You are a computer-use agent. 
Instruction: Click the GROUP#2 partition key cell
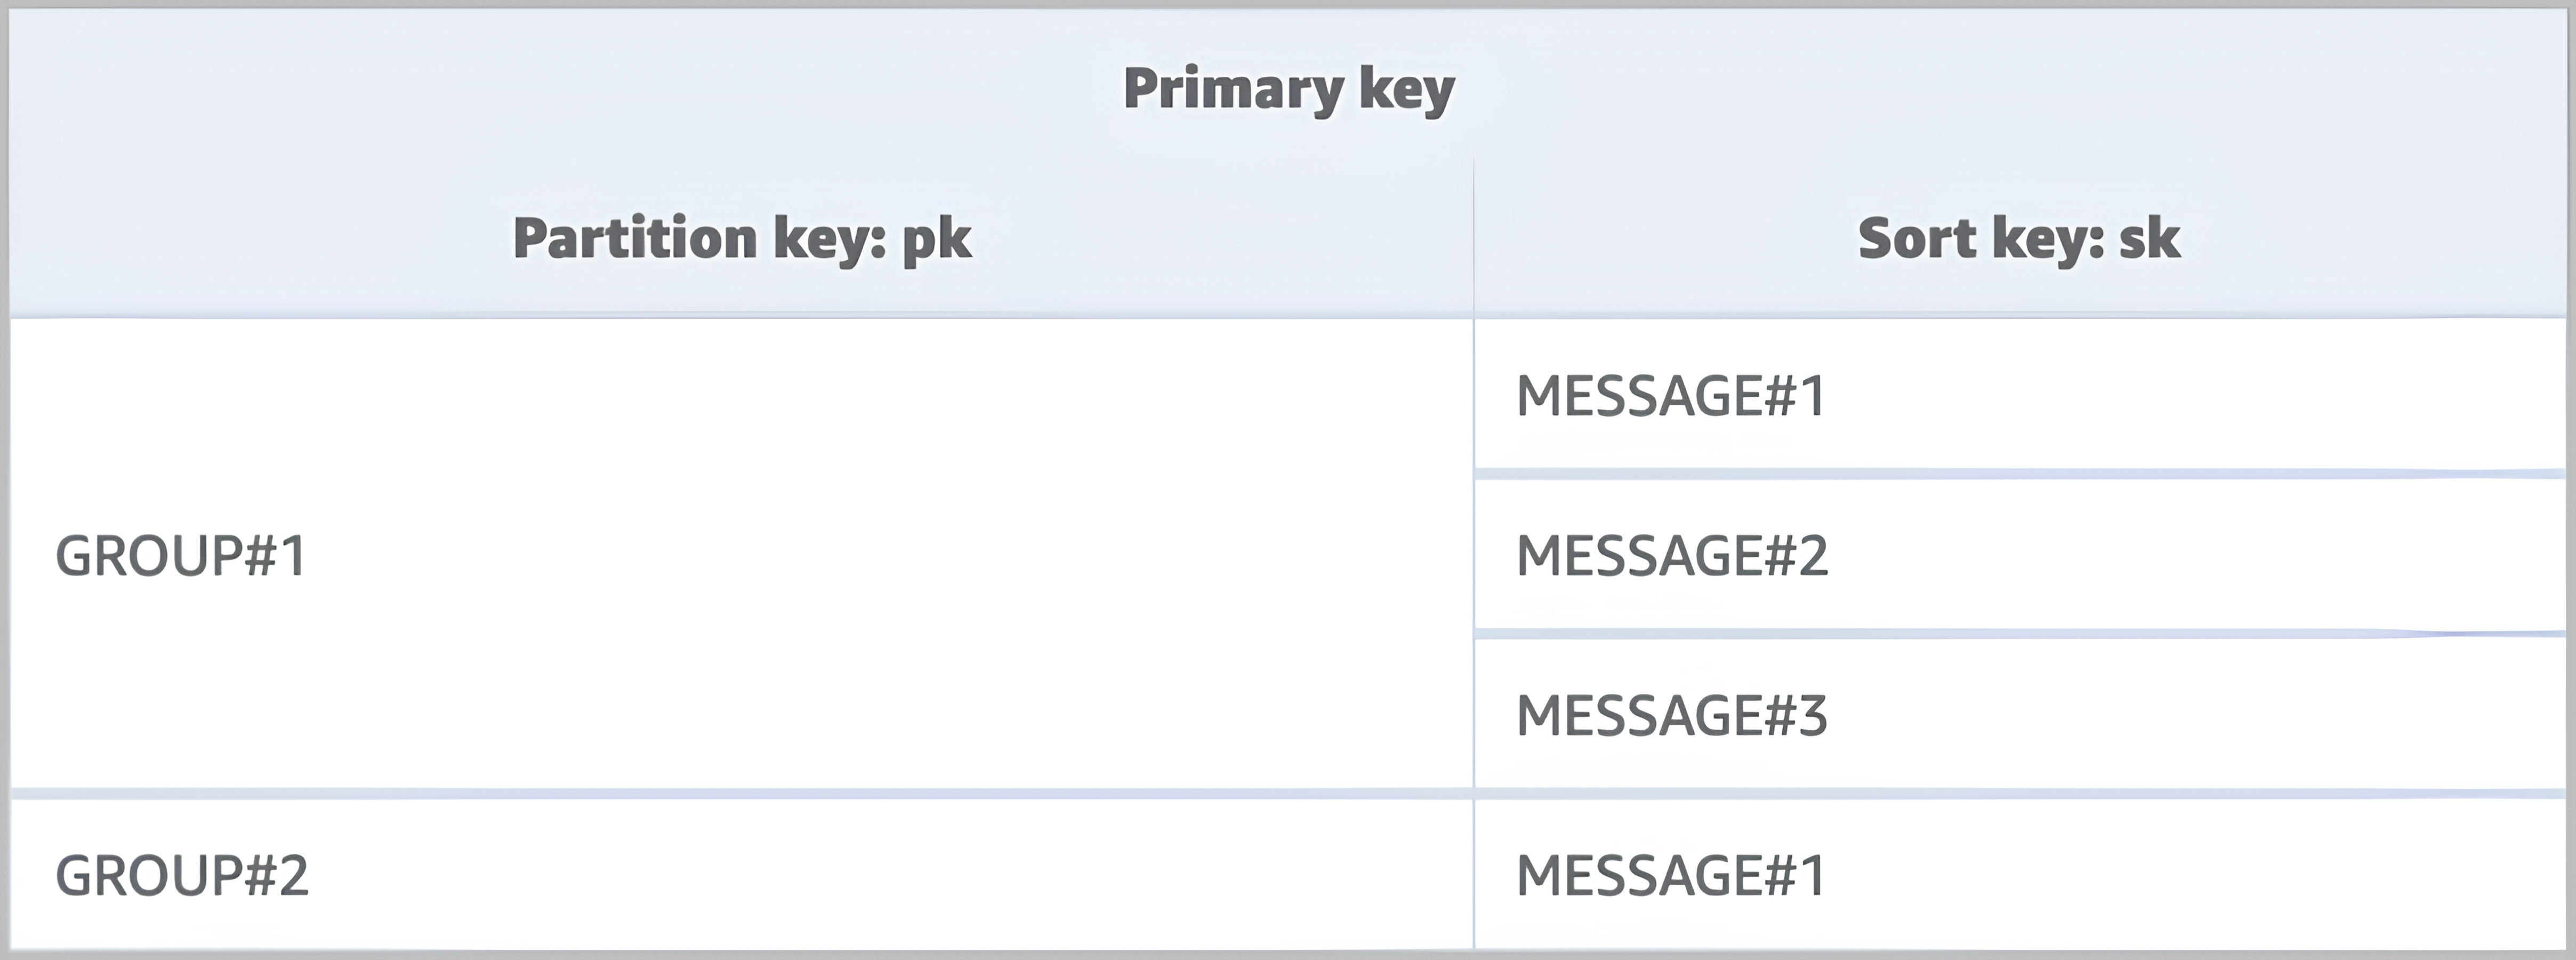[181, 875]
